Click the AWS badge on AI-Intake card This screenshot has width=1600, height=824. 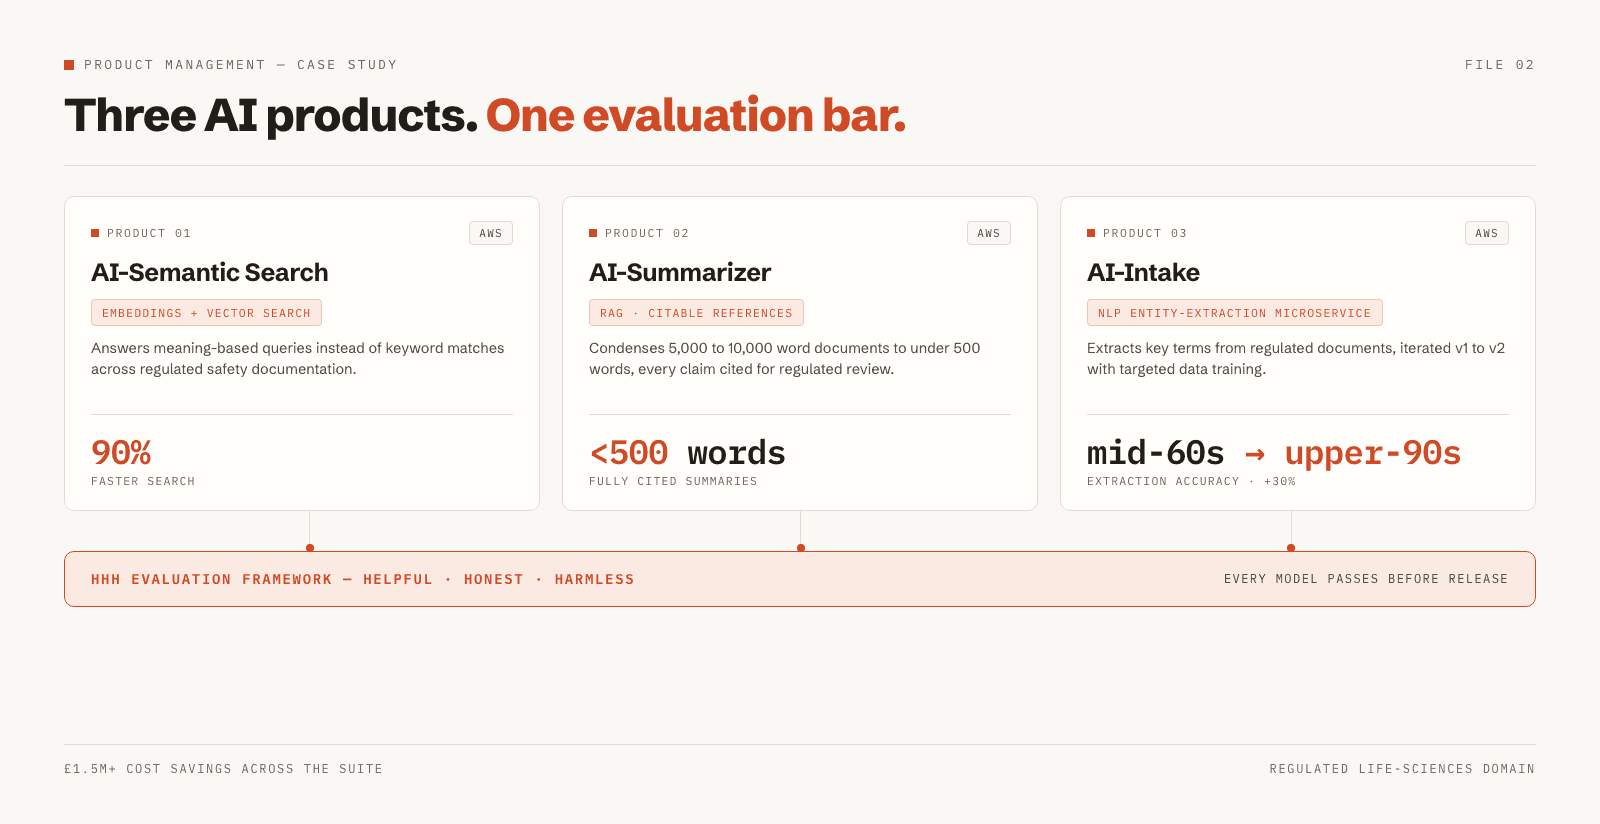tap(1487, 233)
